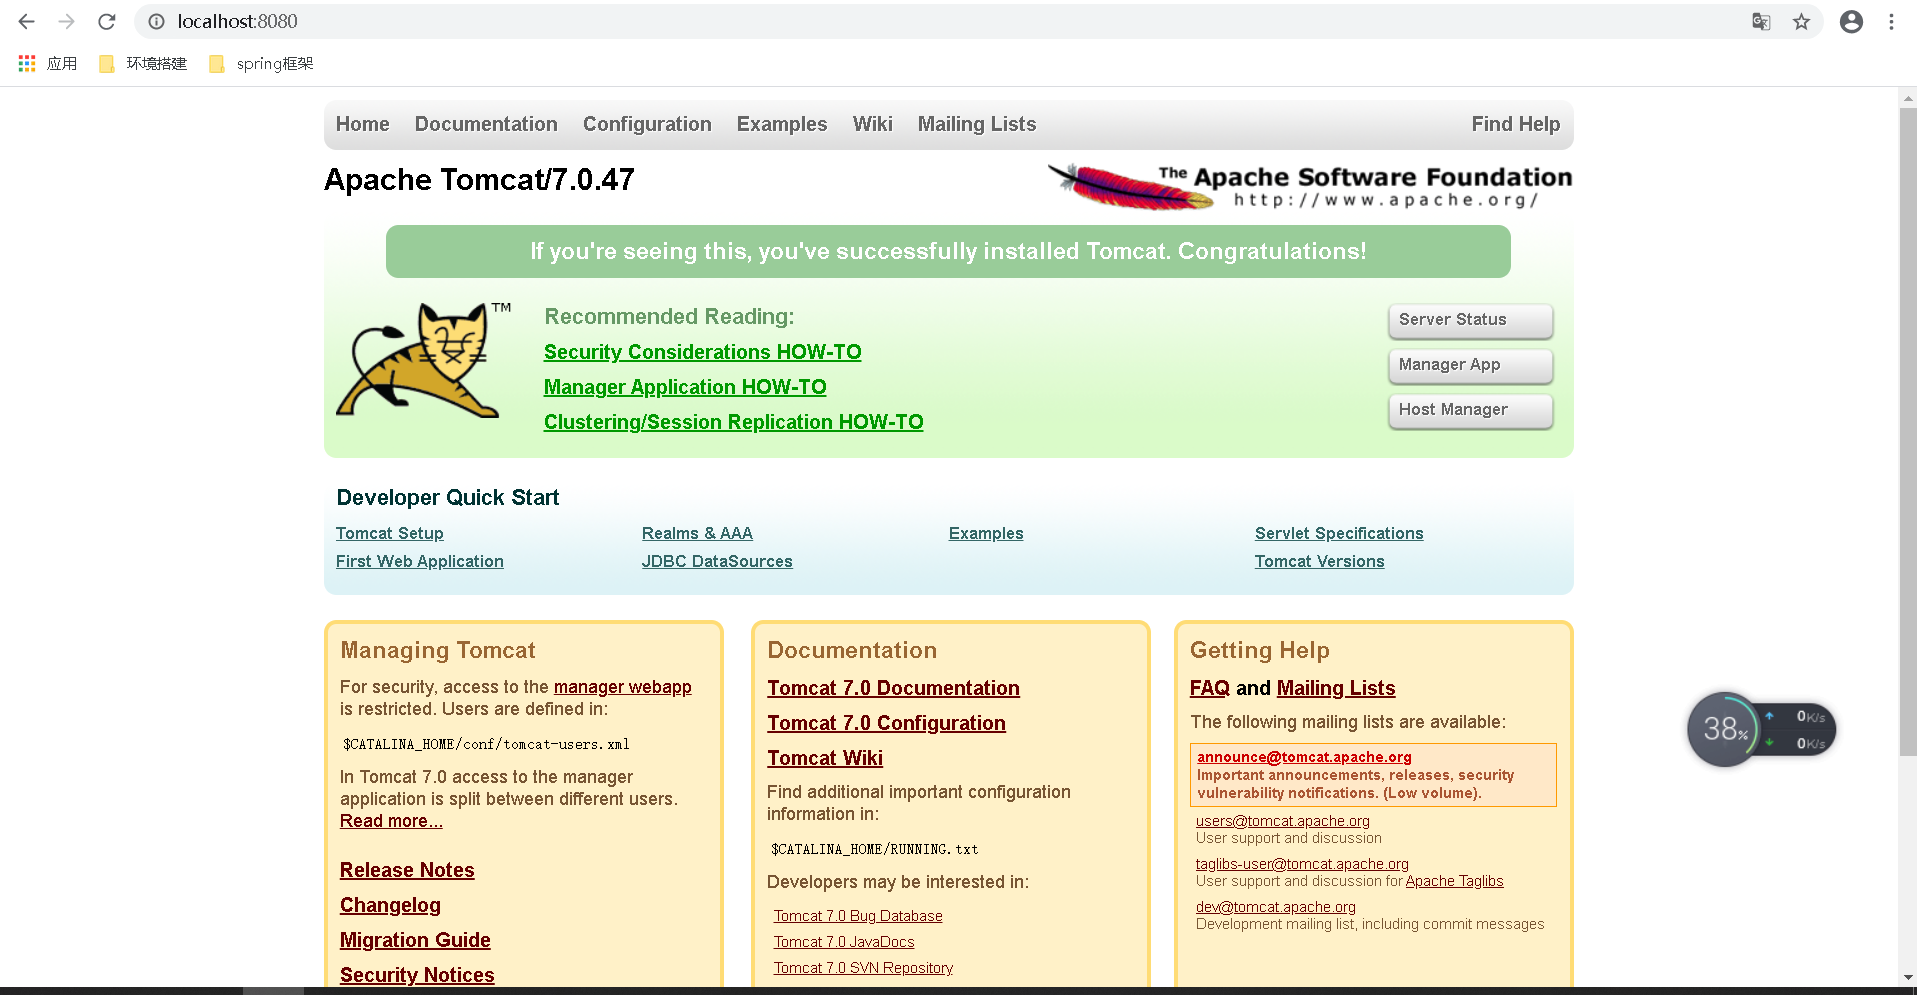Click the browser forward arrow
The width and height of the screenshot is (1917, 995).
67,21
